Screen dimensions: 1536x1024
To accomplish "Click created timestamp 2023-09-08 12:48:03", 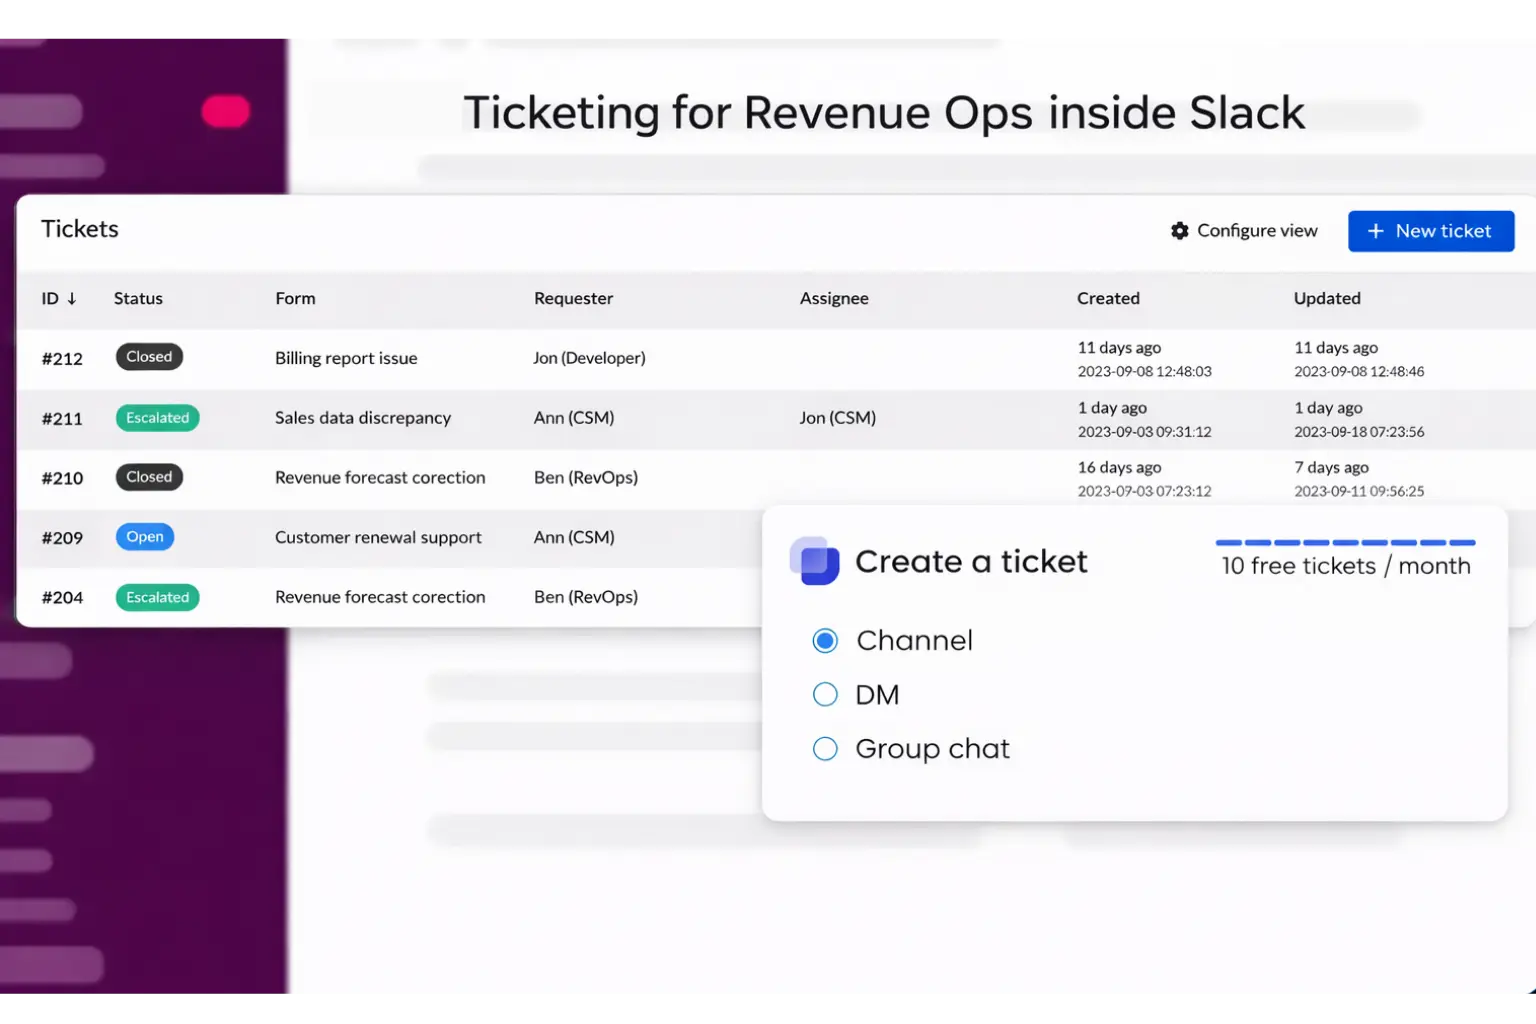I will pyautogui.click(x=1144, y=372).
